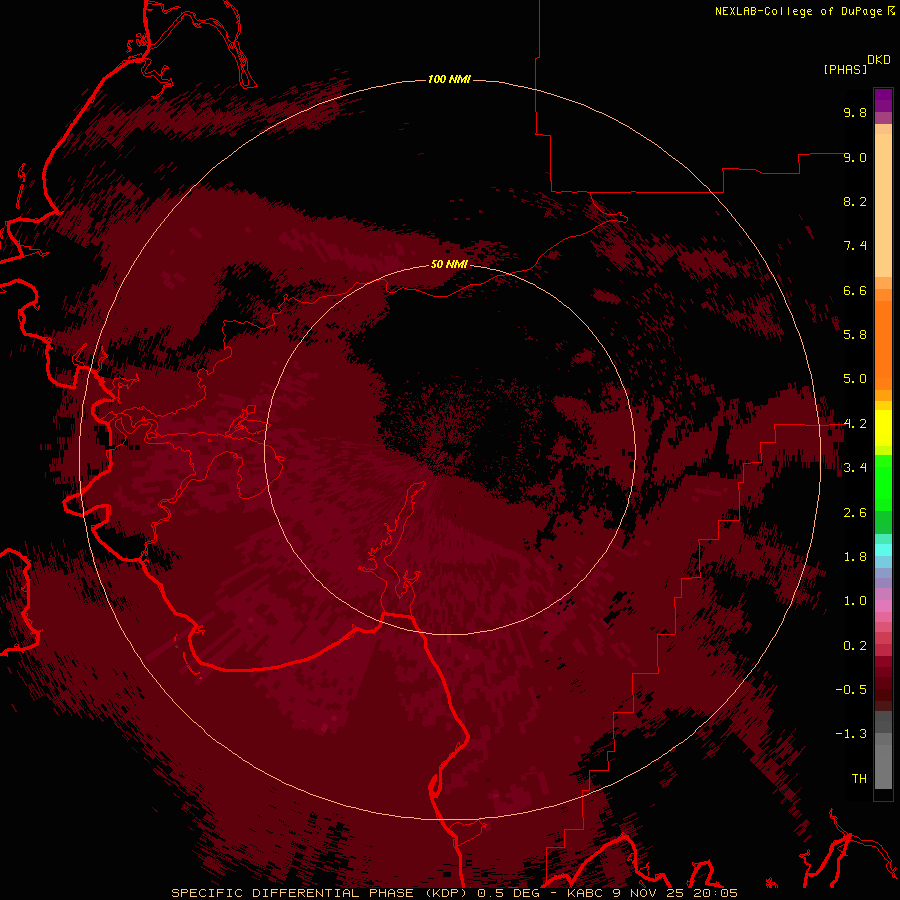The height and width of the screenshot is (900, 900).
Task: Click the 2.6 legend value
Action: point(855,513)
